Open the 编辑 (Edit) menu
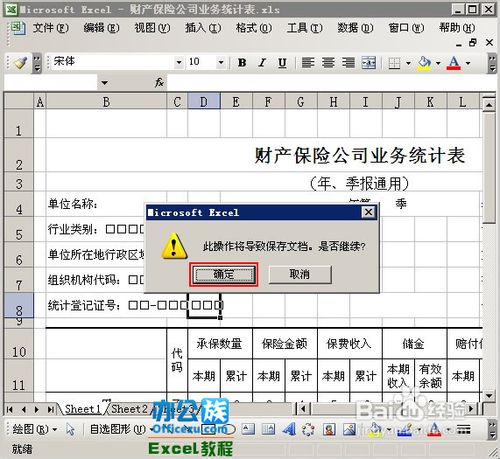Screen dimensions: 500x459 pos(101,28)
